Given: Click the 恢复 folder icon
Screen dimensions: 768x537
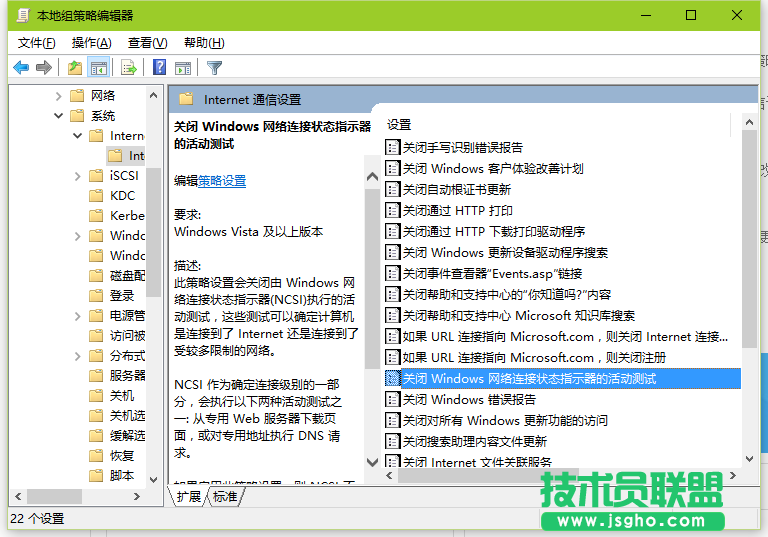Looking at the screenshot, I should coord(96,456).
